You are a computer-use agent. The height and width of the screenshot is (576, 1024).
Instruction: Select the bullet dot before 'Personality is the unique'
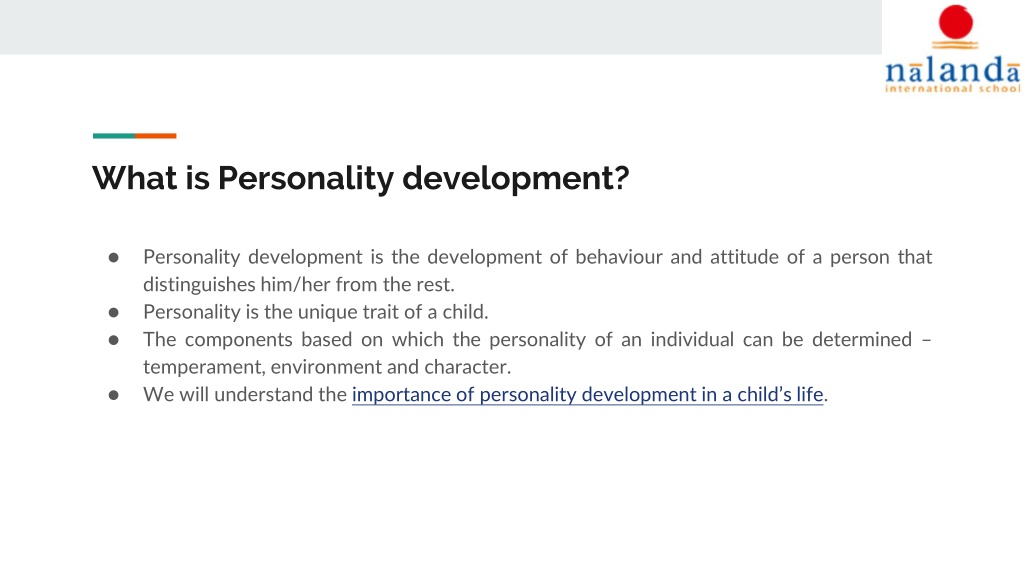114,313
